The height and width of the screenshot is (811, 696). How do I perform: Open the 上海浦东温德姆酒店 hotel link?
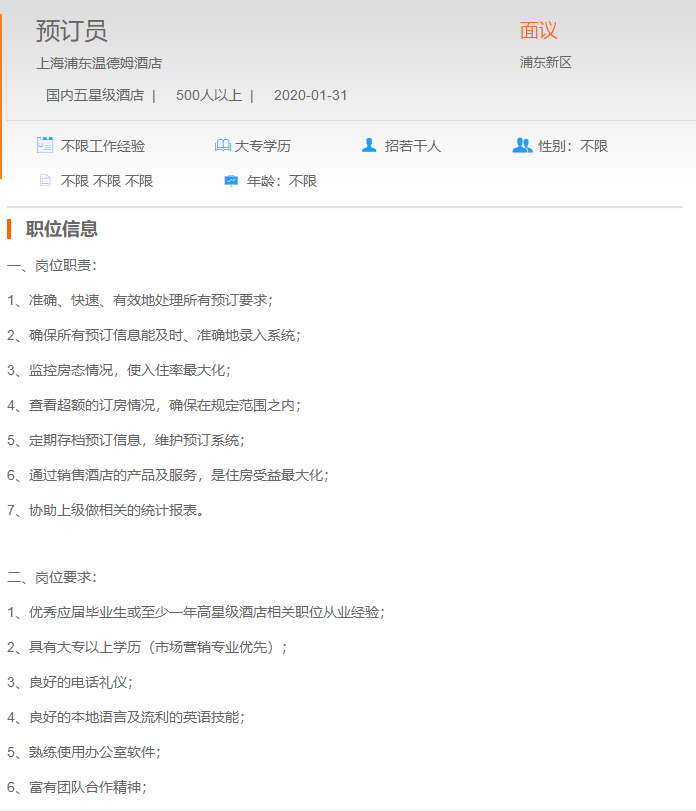point(99,63)
